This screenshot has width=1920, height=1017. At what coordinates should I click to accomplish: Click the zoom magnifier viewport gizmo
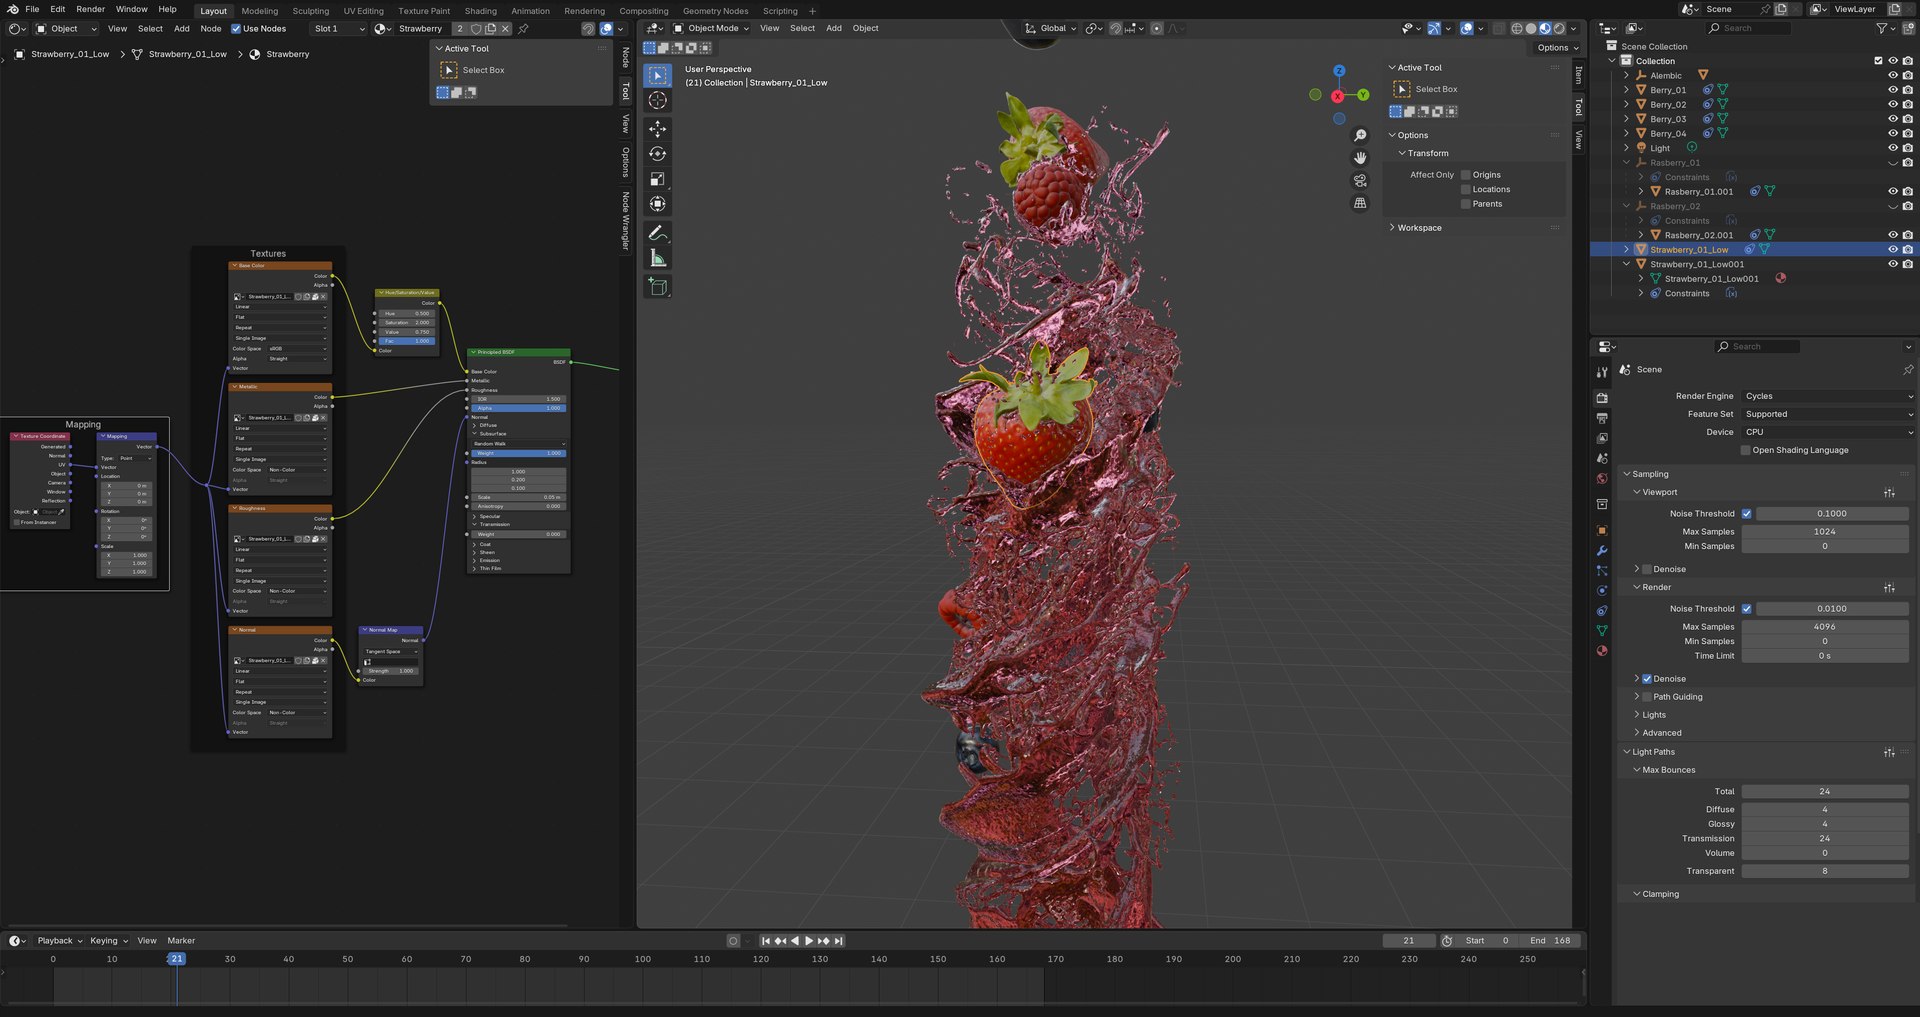(1360, 136)
